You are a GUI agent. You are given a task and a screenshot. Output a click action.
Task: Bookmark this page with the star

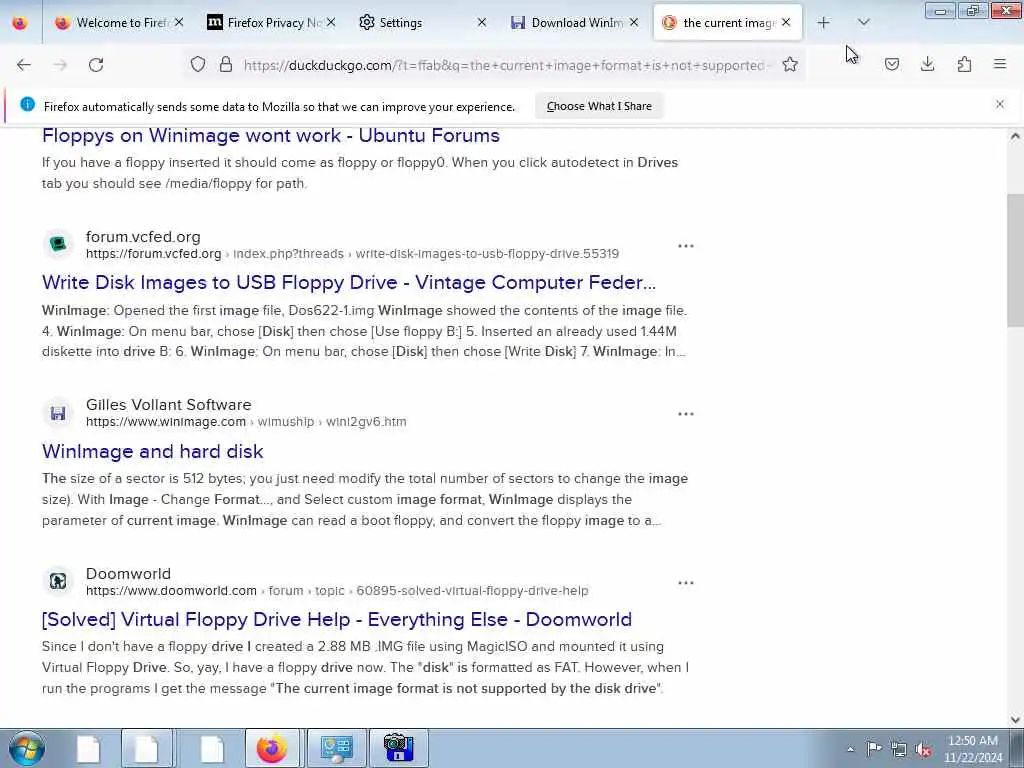coord(790,64)
